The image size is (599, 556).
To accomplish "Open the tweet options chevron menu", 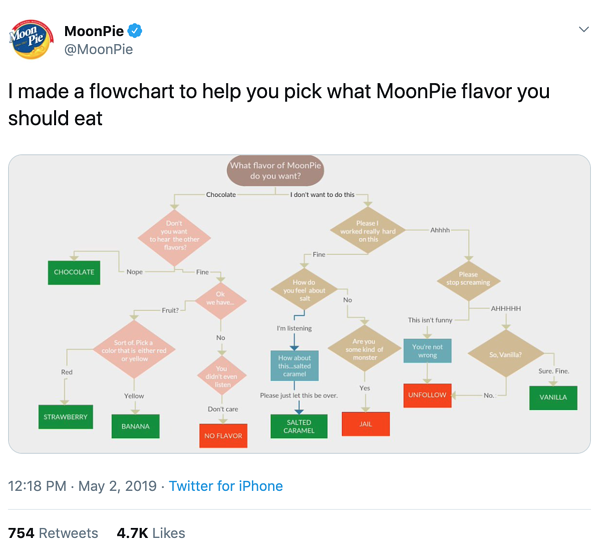I will click(583, 29).
